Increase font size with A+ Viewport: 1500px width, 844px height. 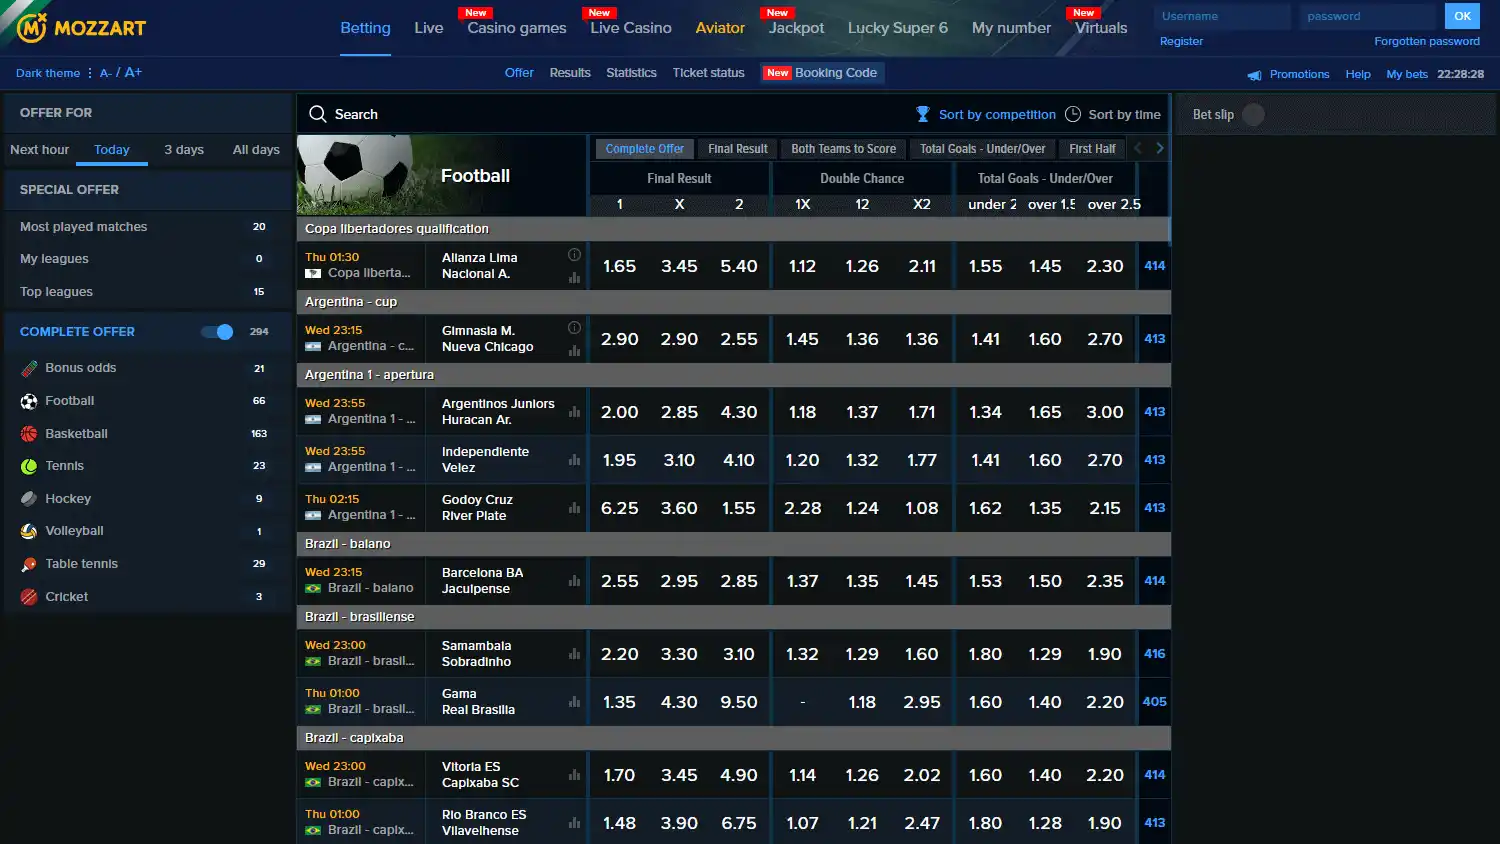click(133, 73)
